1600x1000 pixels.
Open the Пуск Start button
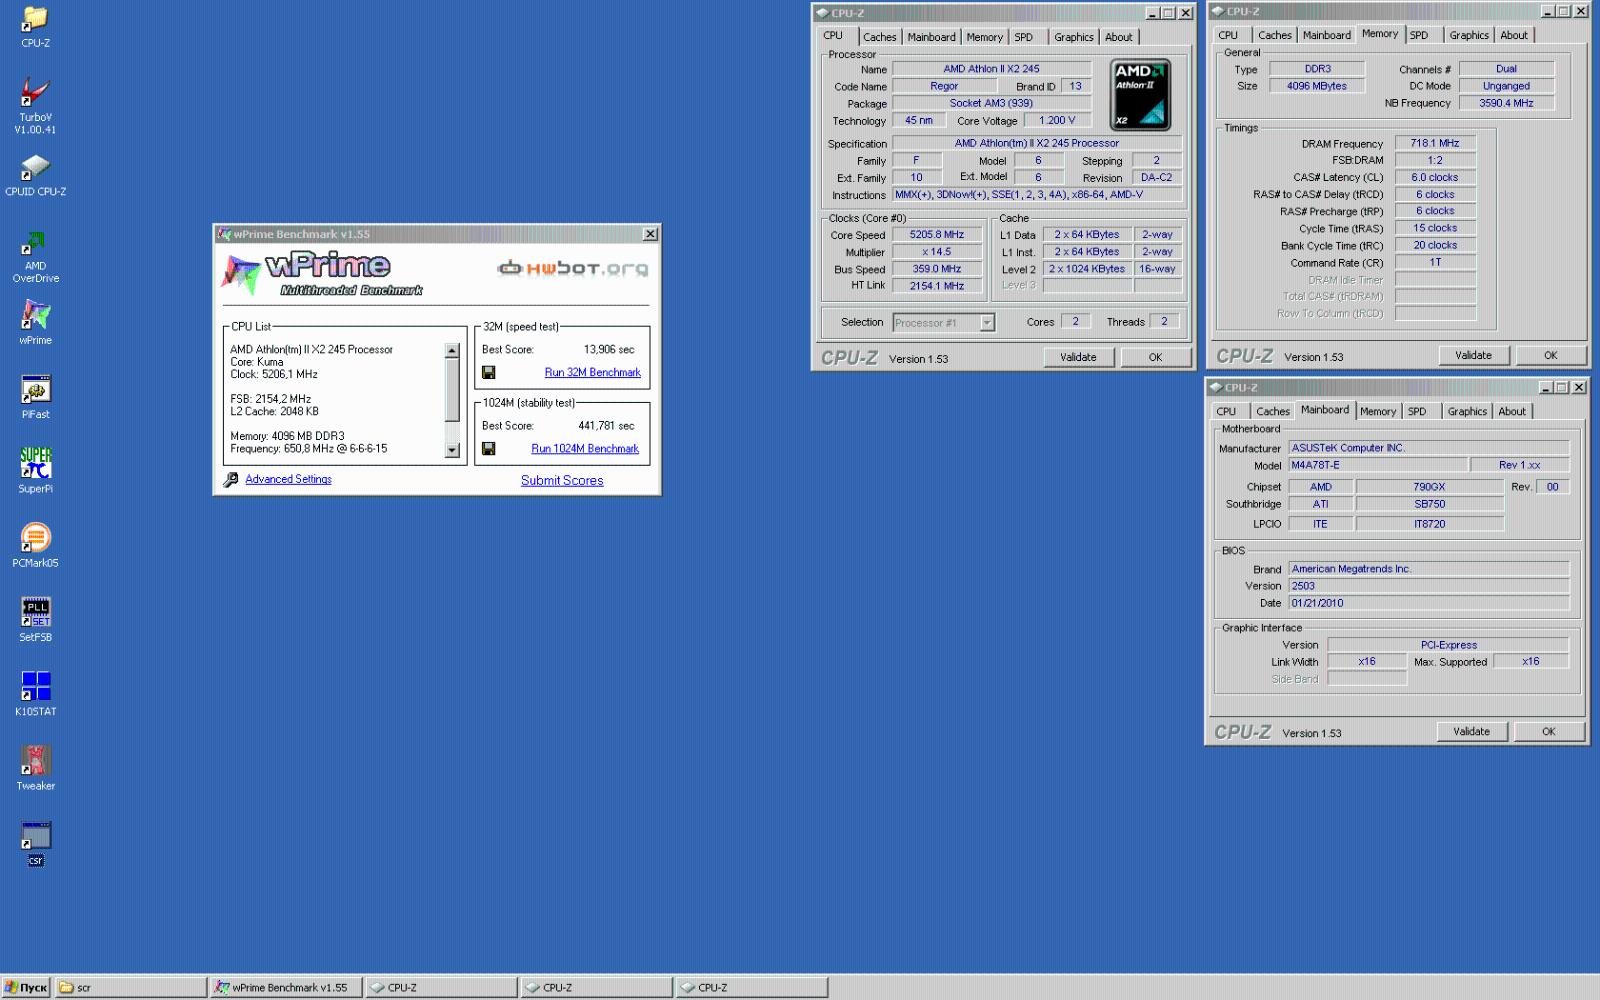(x=26, y=987)
